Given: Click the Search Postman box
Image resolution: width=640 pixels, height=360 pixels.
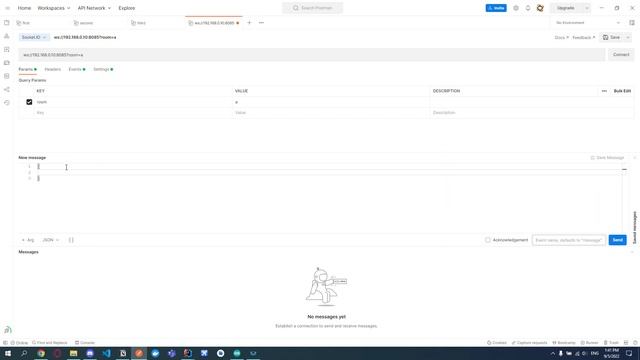Looking at the screenshot, I should point(313,8).
